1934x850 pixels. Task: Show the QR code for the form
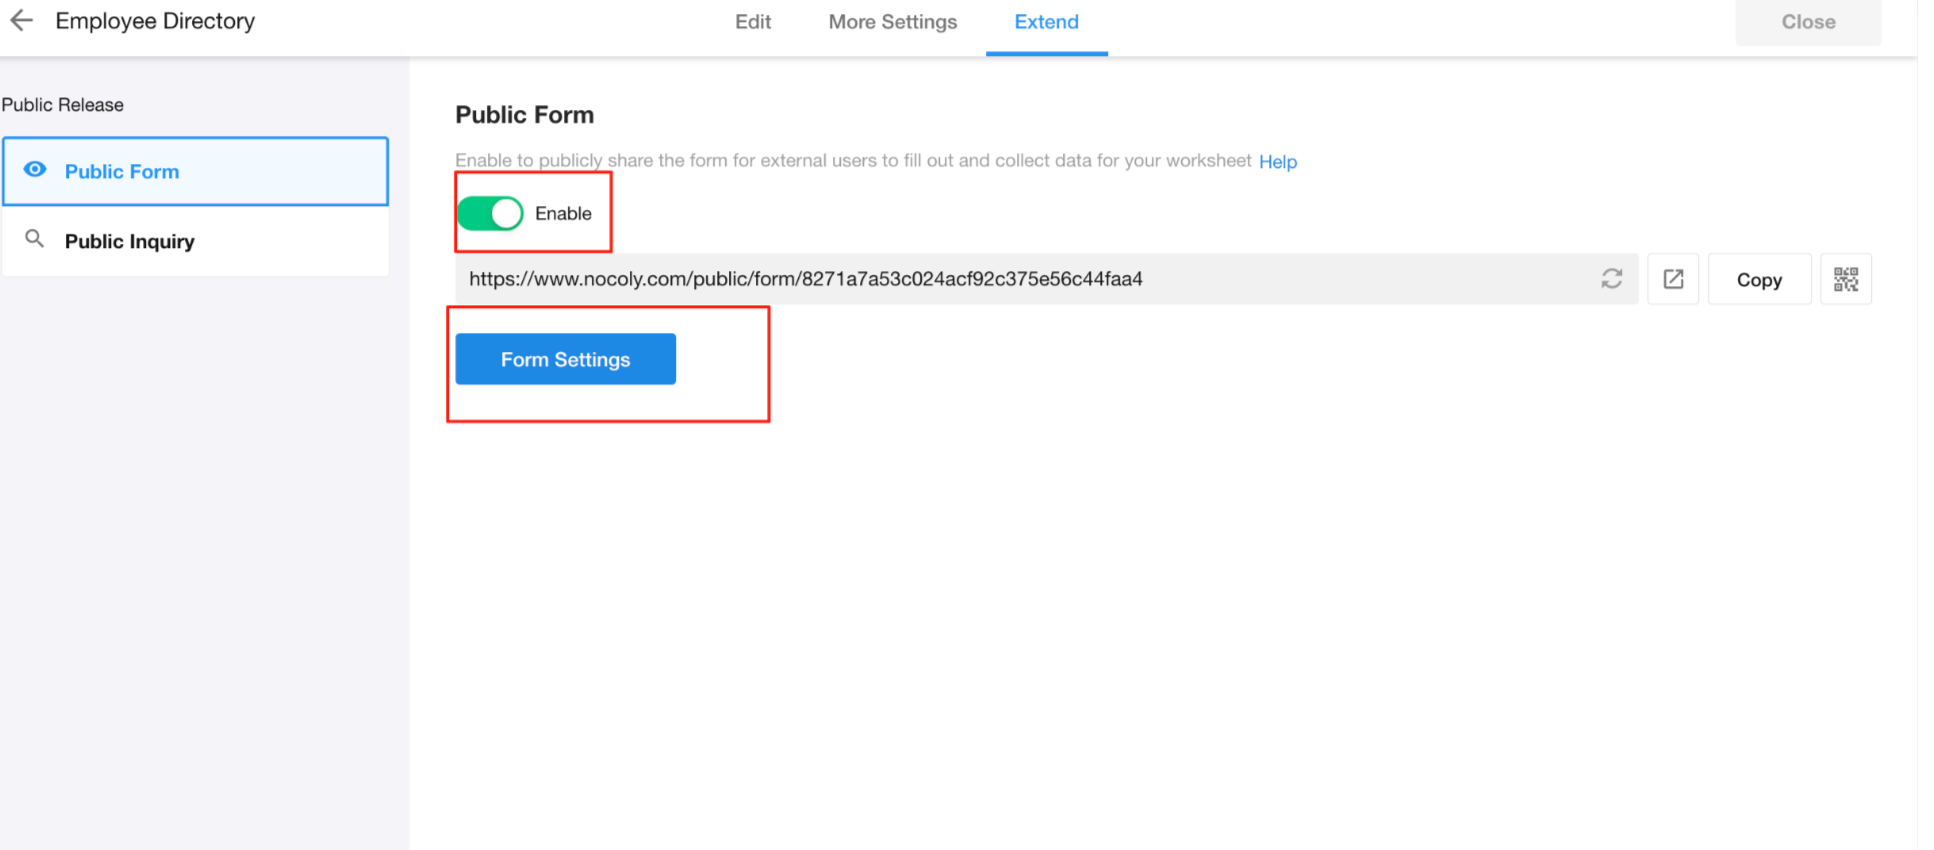pos(1845,279)
